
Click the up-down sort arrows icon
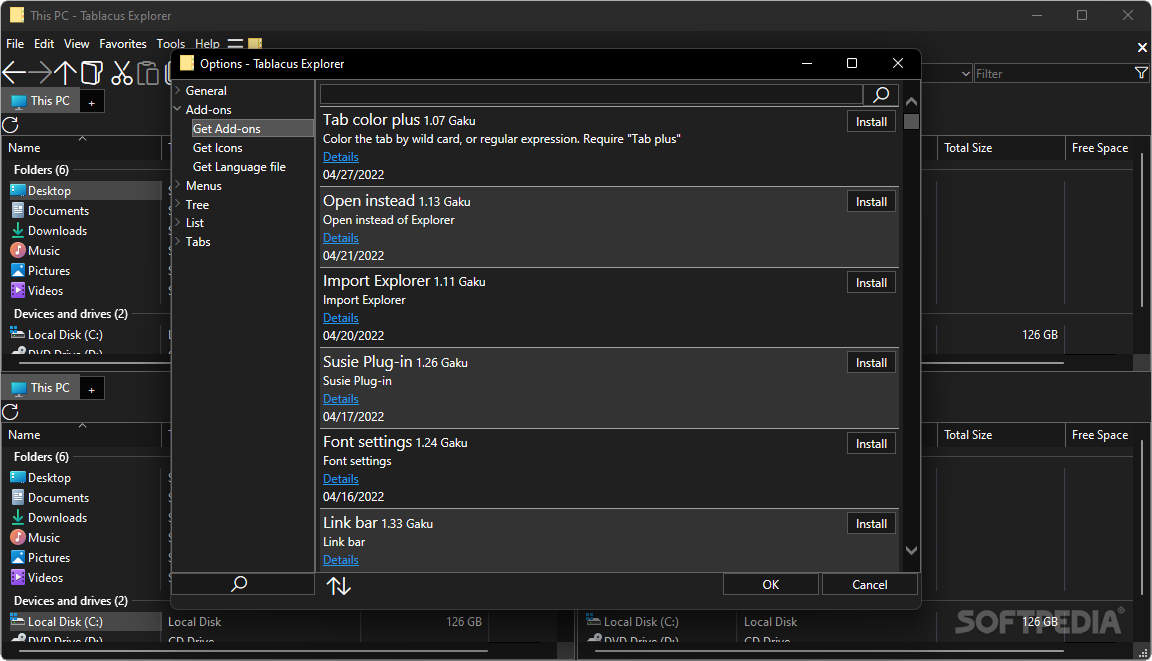(x=339, y=585)
